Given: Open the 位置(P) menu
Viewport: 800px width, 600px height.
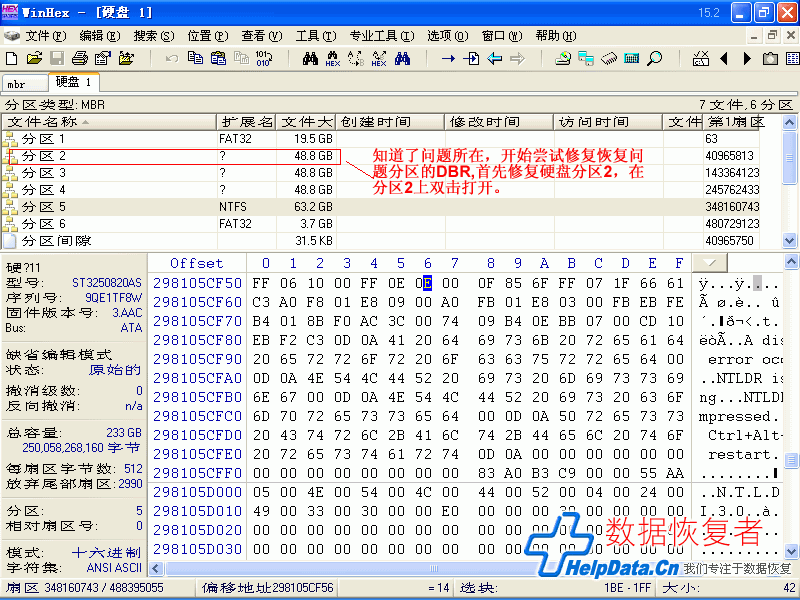Looking at the screenshot, I should [x=208, y=36].
